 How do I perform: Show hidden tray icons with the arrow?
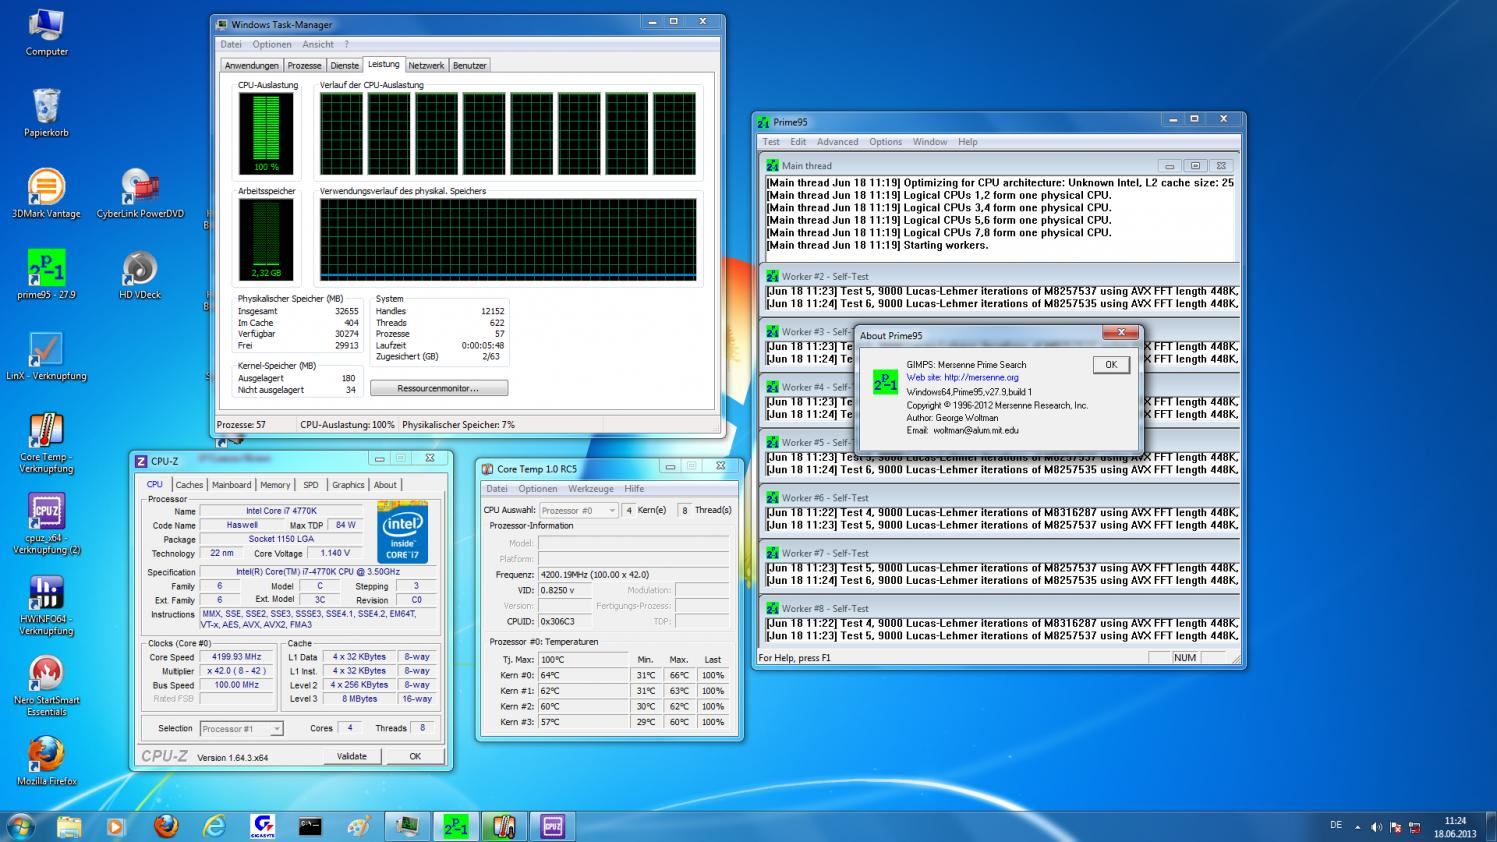[1357, 827]
